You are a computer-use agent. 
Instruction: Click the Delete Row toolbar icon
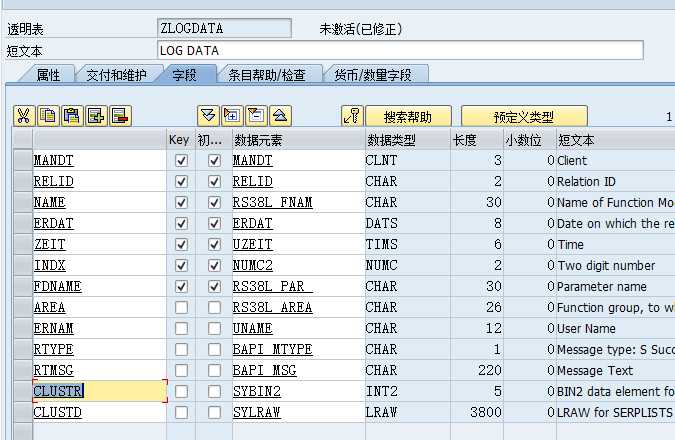point(120,116)
